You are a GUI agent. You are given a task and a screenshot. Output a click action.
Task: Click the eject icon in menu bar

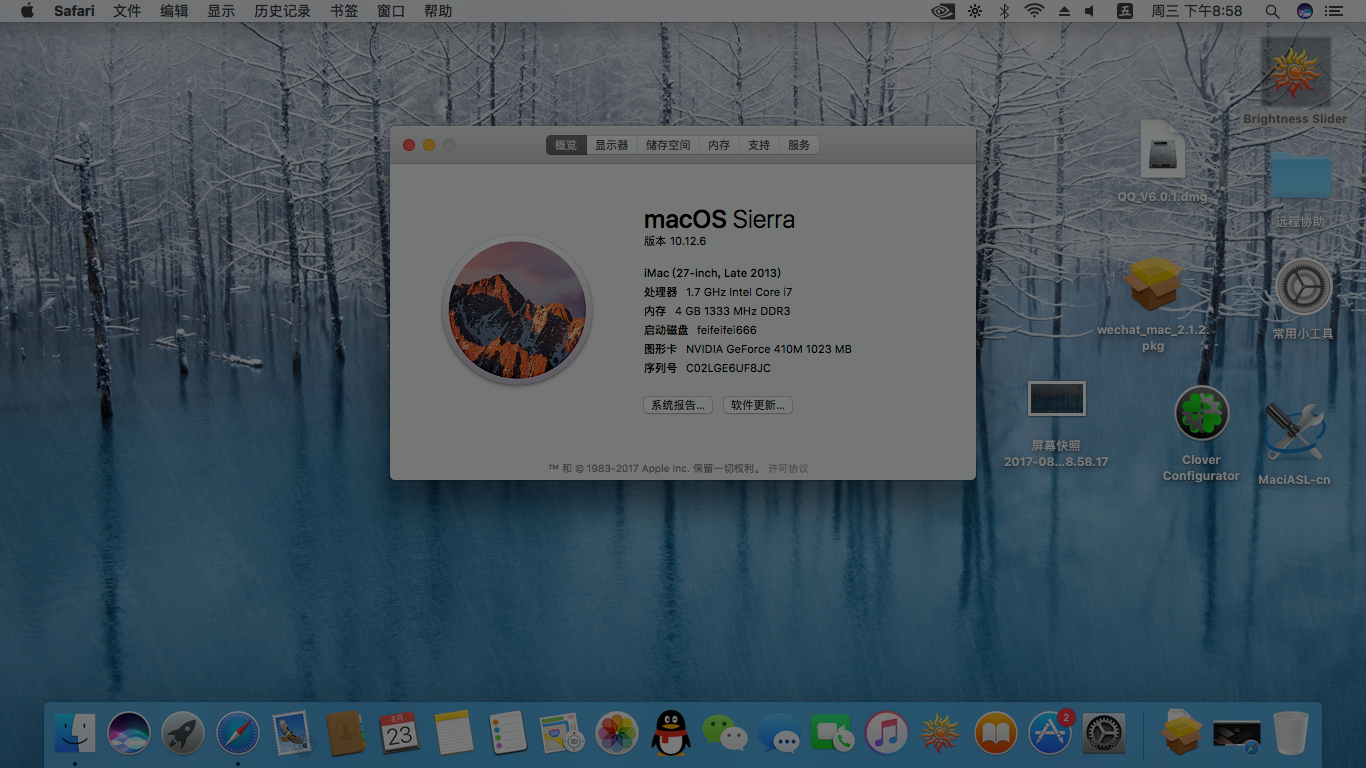click(1064, 11)
